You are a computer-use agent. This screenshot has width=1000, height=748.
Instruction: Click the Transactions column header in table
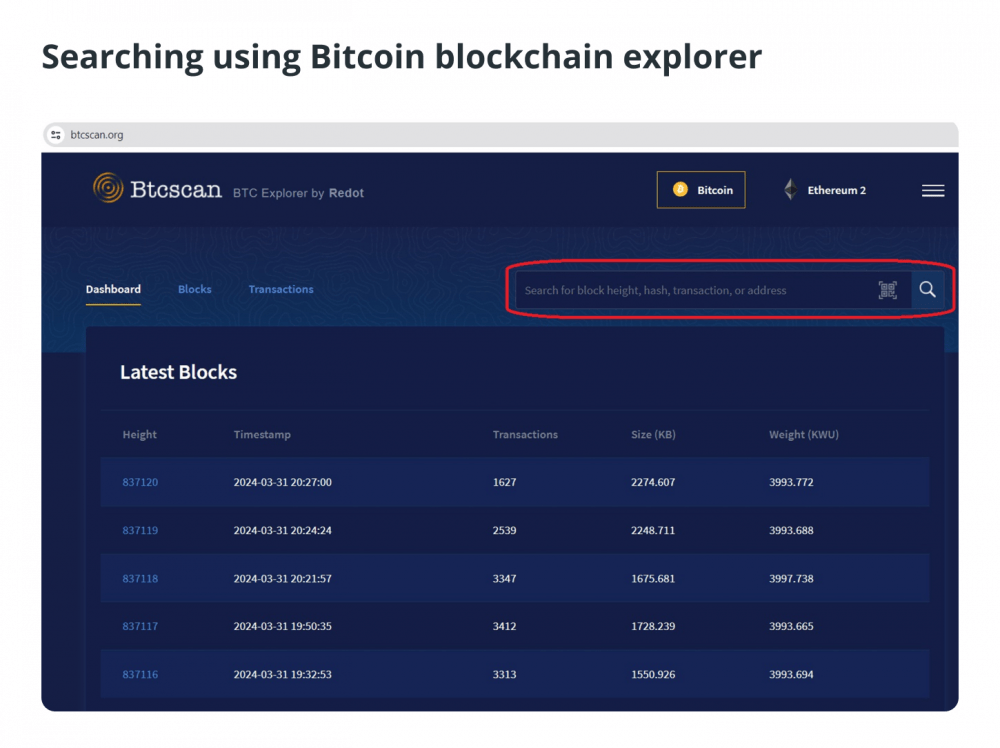coord(525,434)
